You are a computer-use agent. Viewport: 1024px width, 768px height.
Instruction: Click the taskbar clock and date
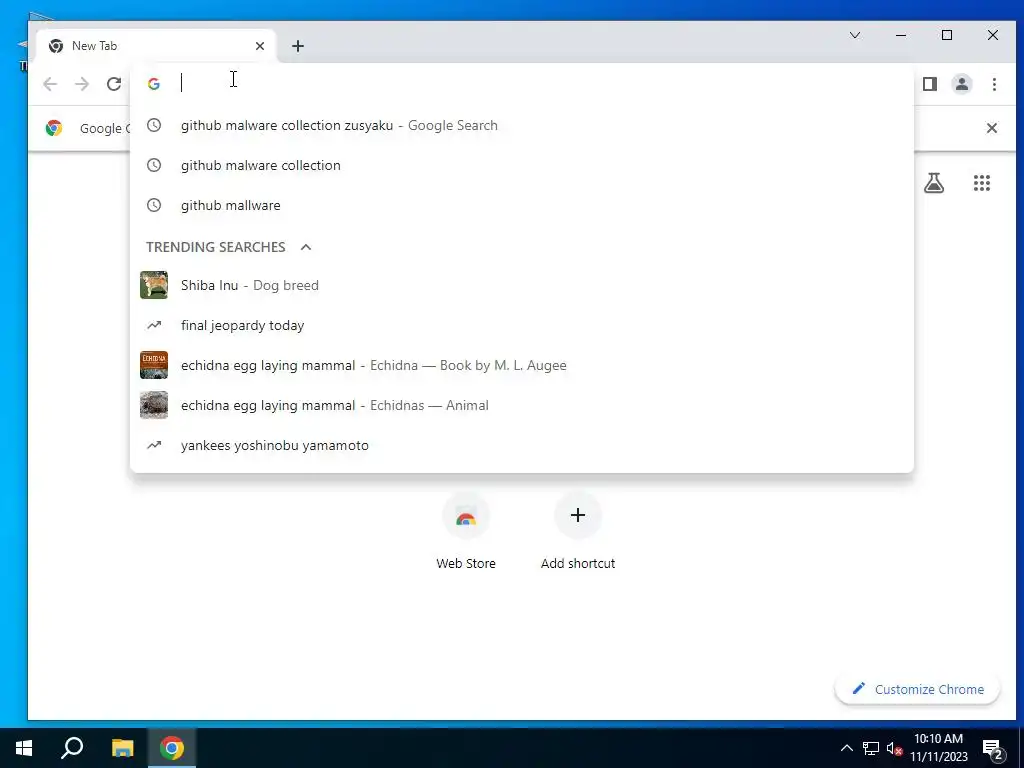tap(938, 748)
